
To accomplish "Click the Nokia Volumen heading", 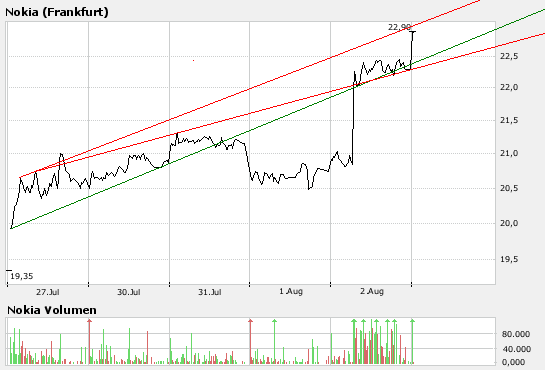I will pos(52,310).
